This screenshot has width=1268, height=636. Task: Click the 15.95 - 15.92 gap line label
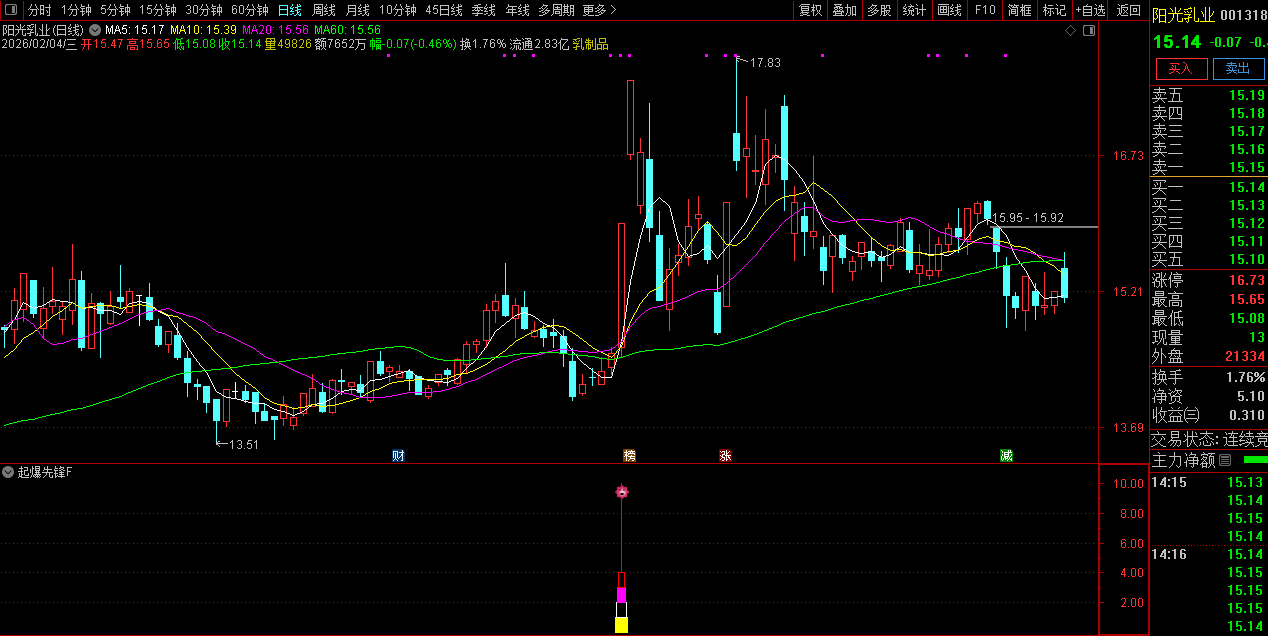tap(1028, 217)
